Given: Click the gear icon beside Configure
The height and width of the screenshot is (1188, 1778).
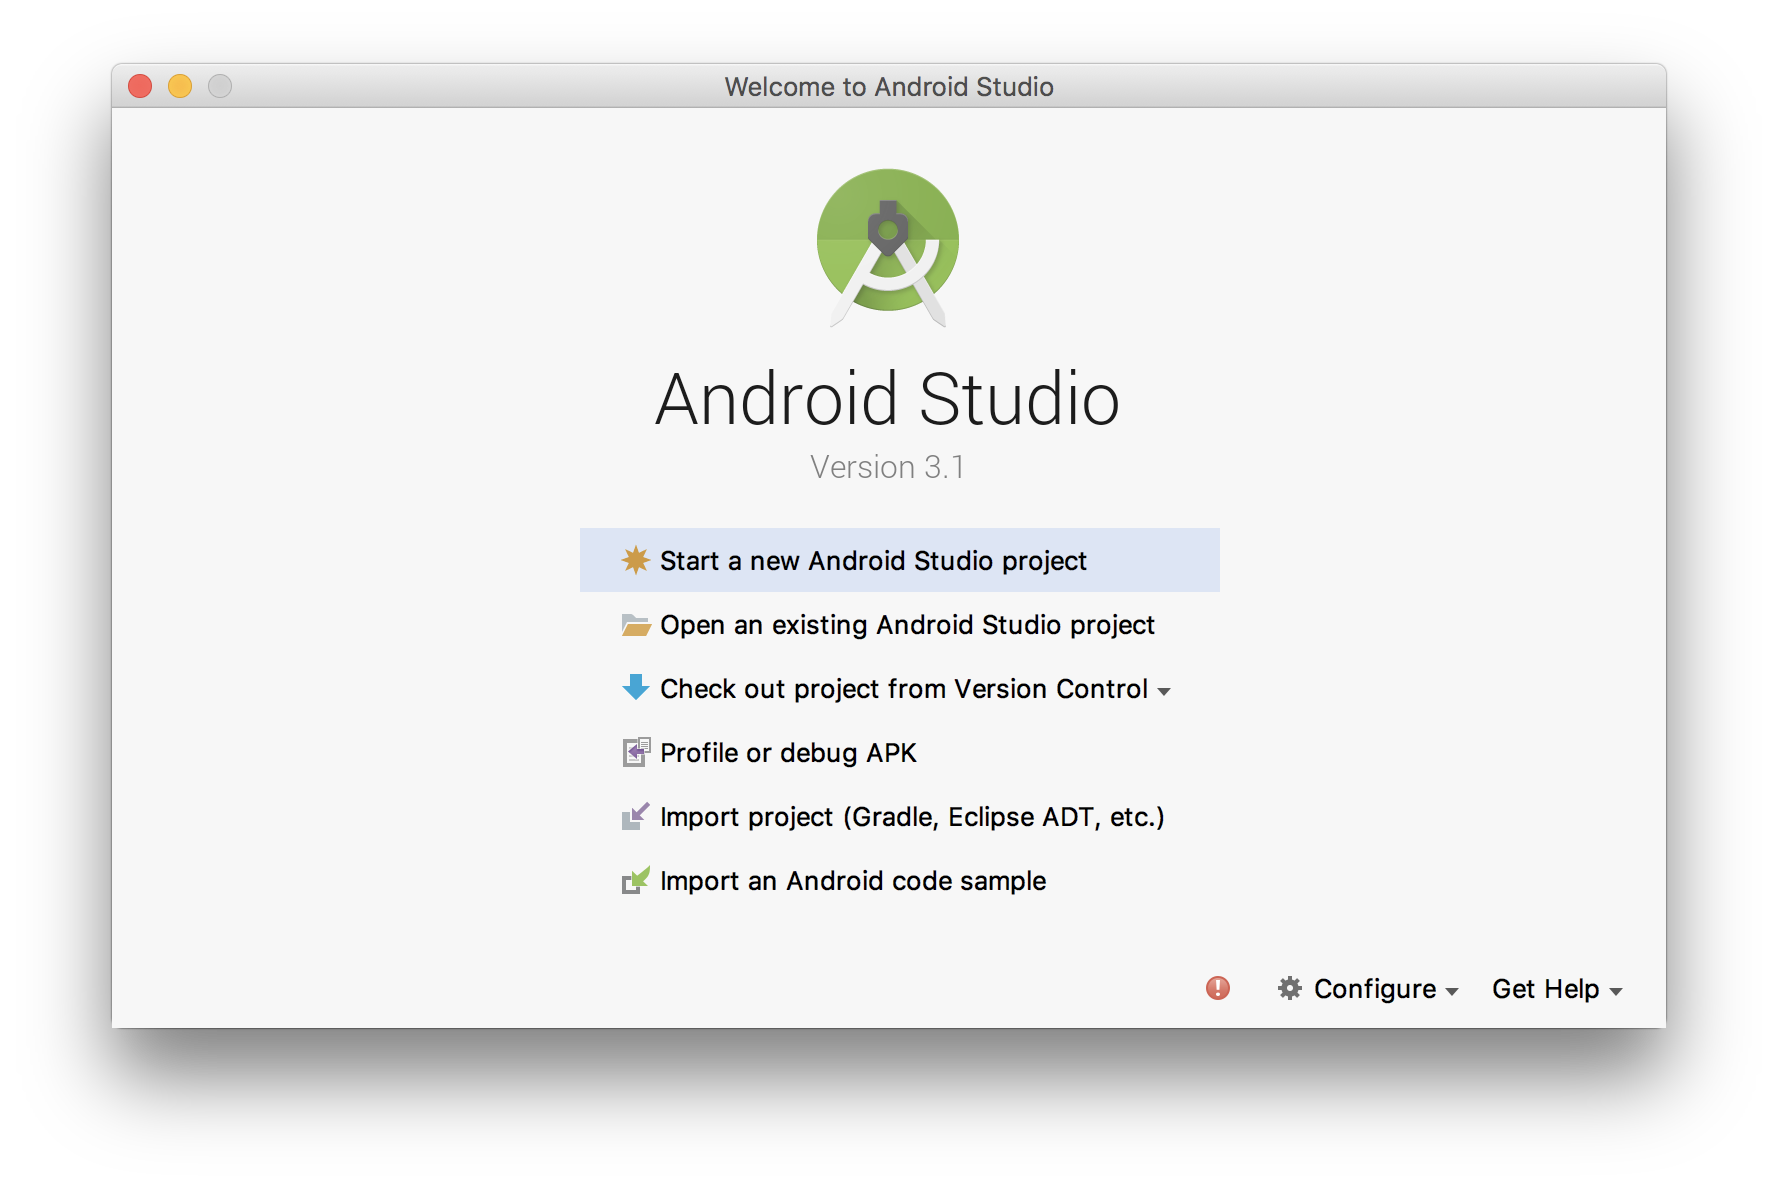Looking at the screenshot, I should coord(1290,989).
